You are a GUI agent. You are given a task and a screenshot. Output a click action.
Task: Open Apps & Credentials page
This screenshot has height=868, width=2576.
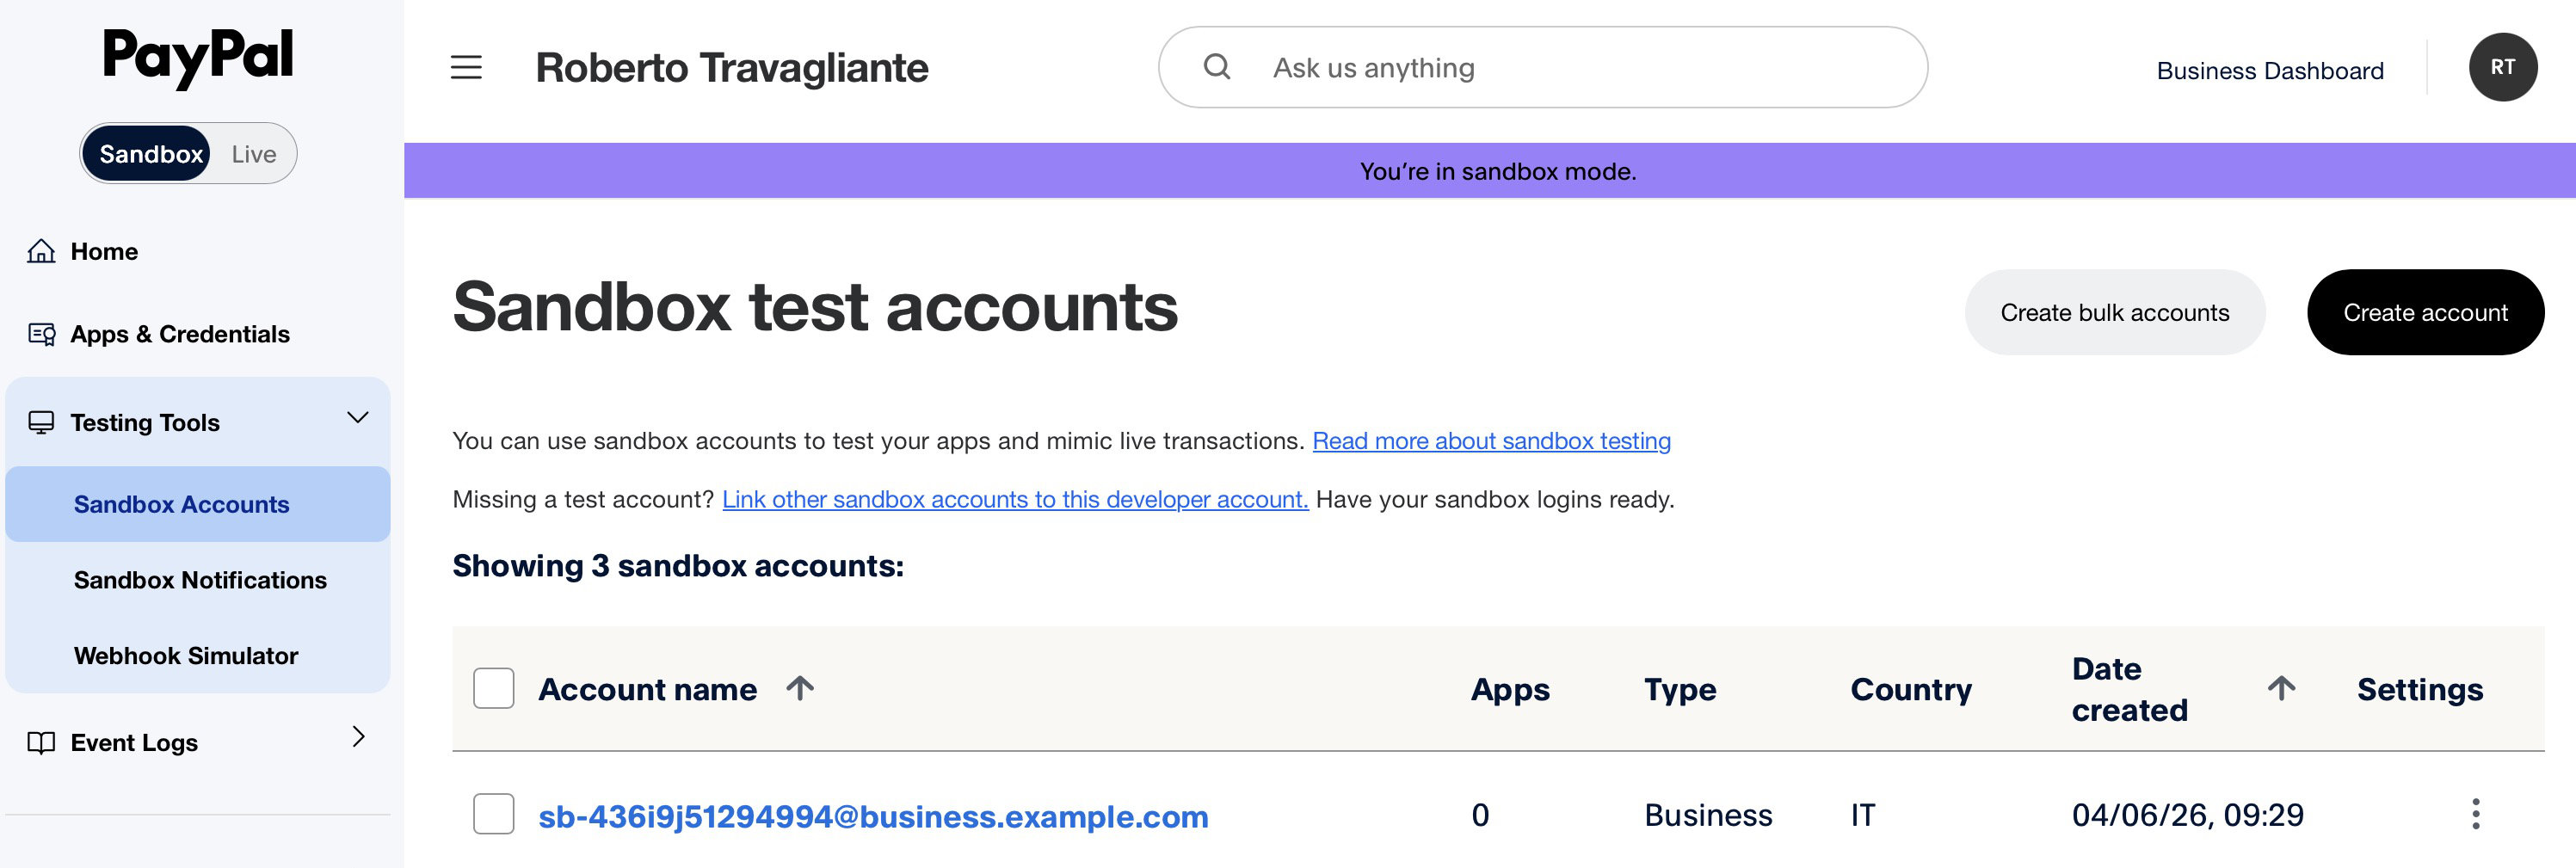tap(180, 334)
